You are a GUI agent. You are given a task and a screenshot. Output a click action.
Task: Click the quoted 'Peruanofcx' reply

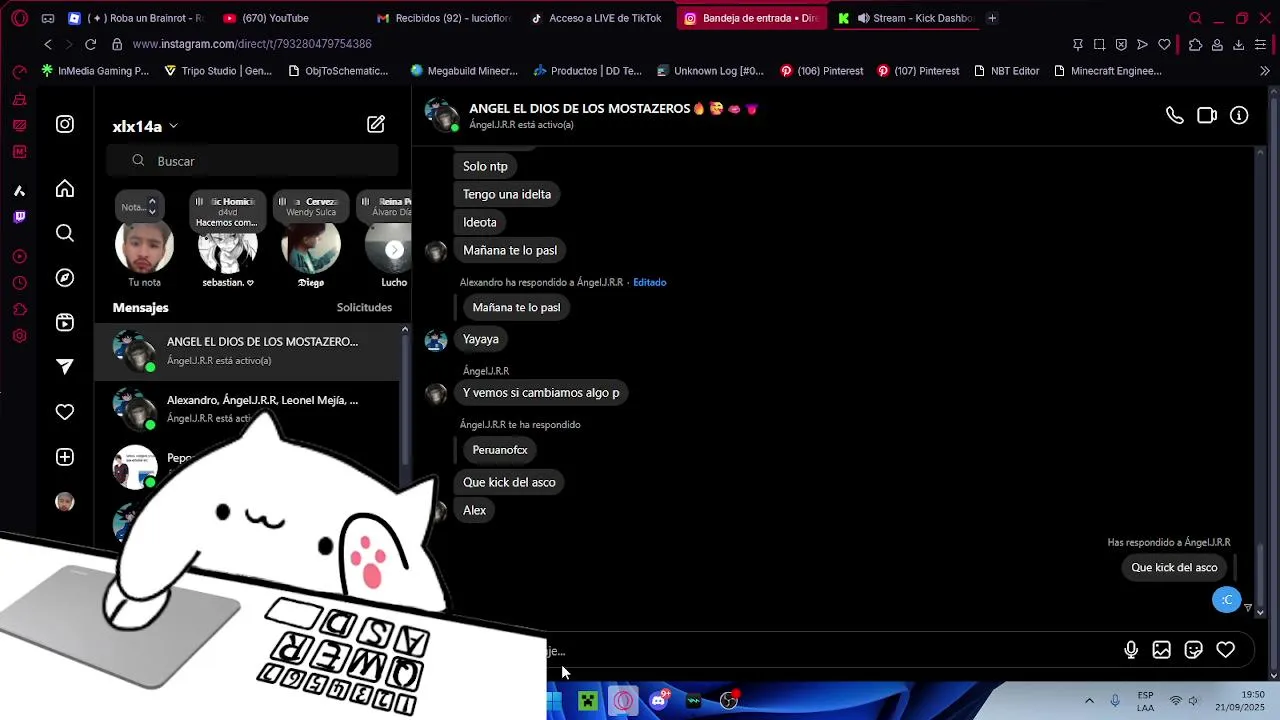(x=500, y=450)
